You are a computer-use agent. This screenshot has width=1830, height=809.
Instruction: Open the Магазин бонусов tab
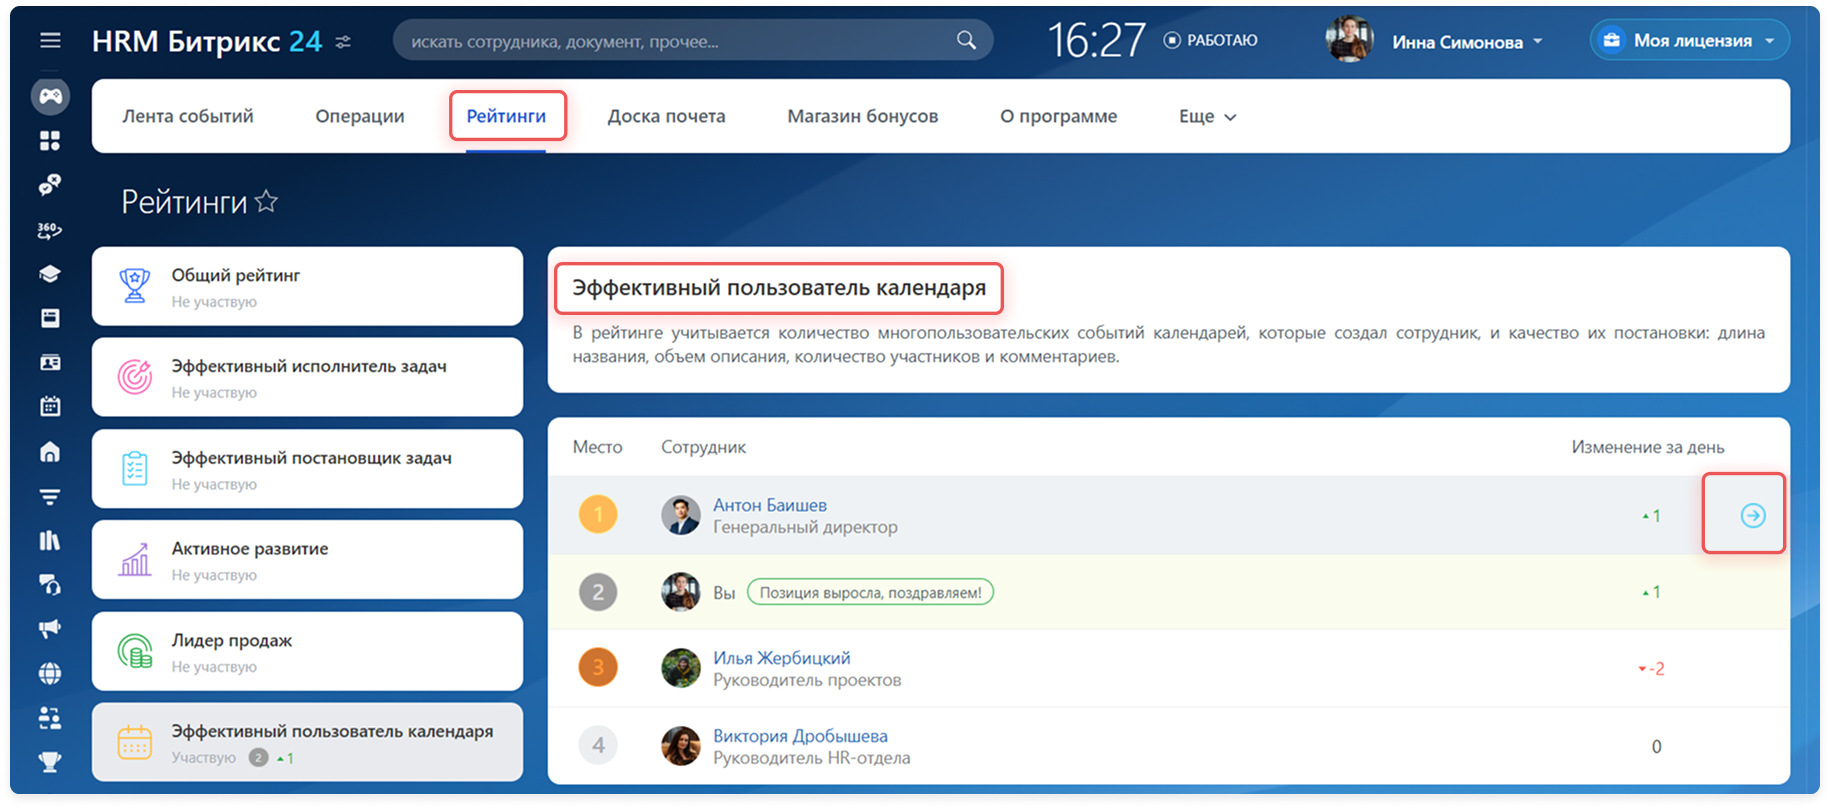862,117
